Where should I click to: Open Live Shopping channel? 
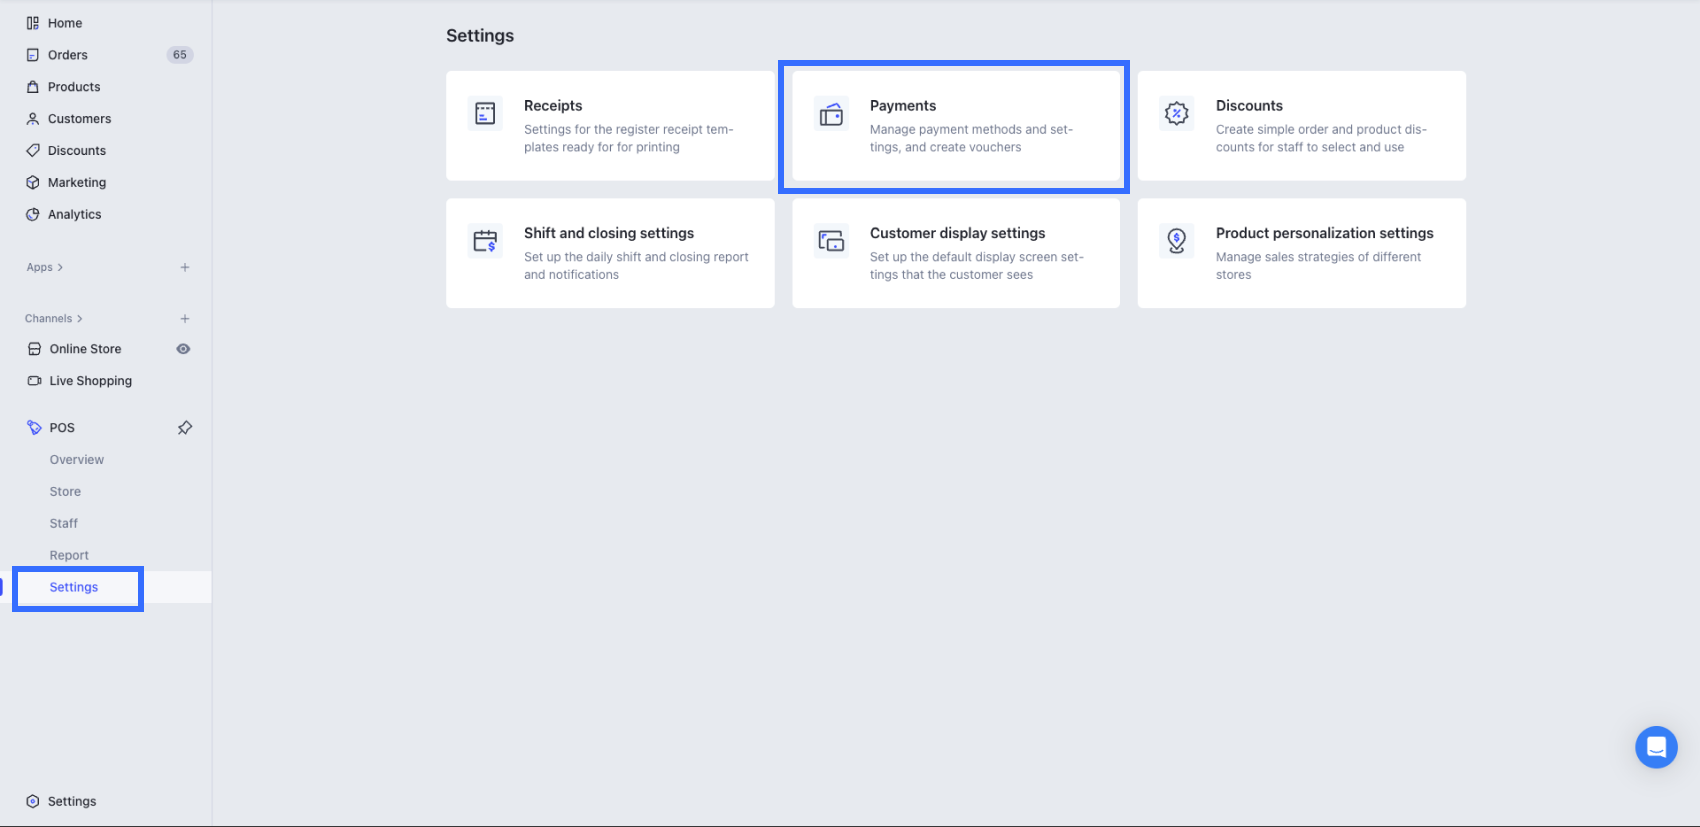click(91, 381)
